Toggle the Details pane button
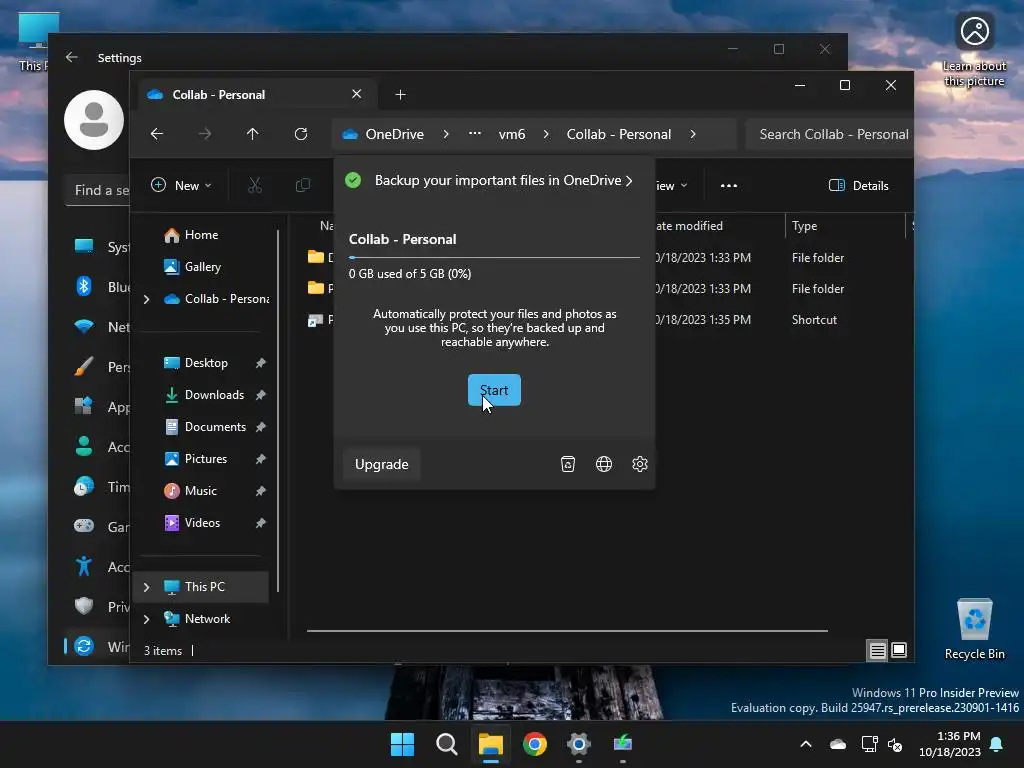 (x=858, y=185)
